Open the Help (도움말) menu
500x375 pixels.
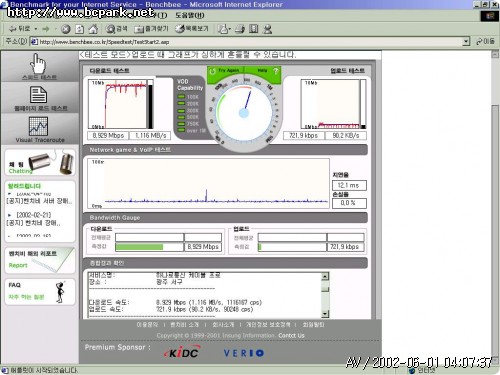(190, 15)
